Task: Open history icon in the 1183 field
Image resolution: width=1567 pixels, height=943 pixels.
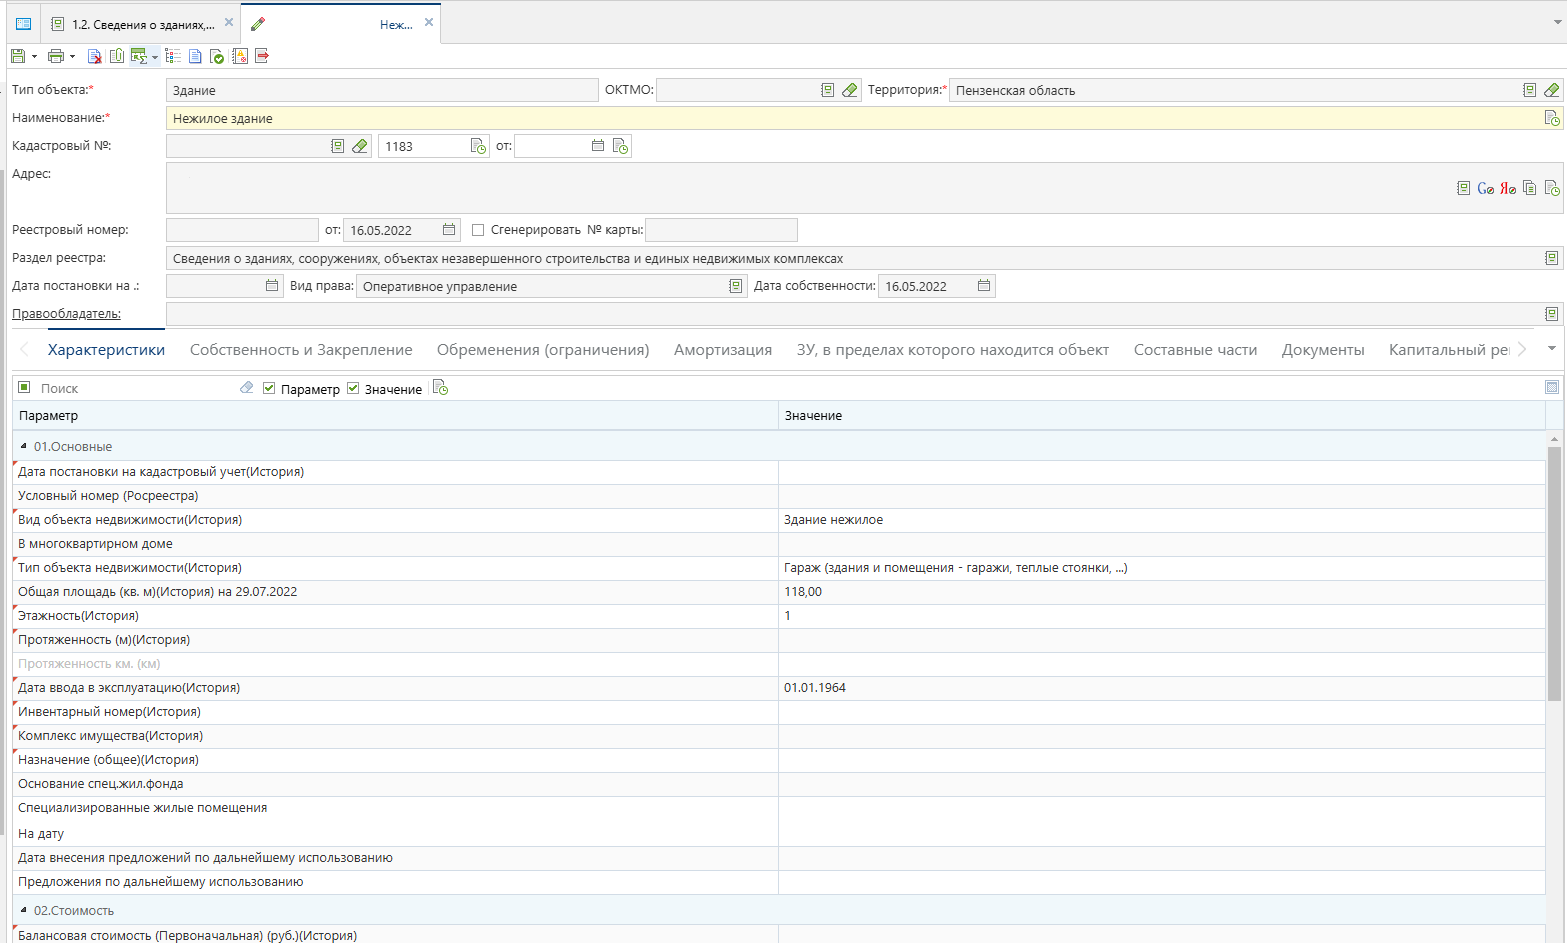Action: coord(479,146)
